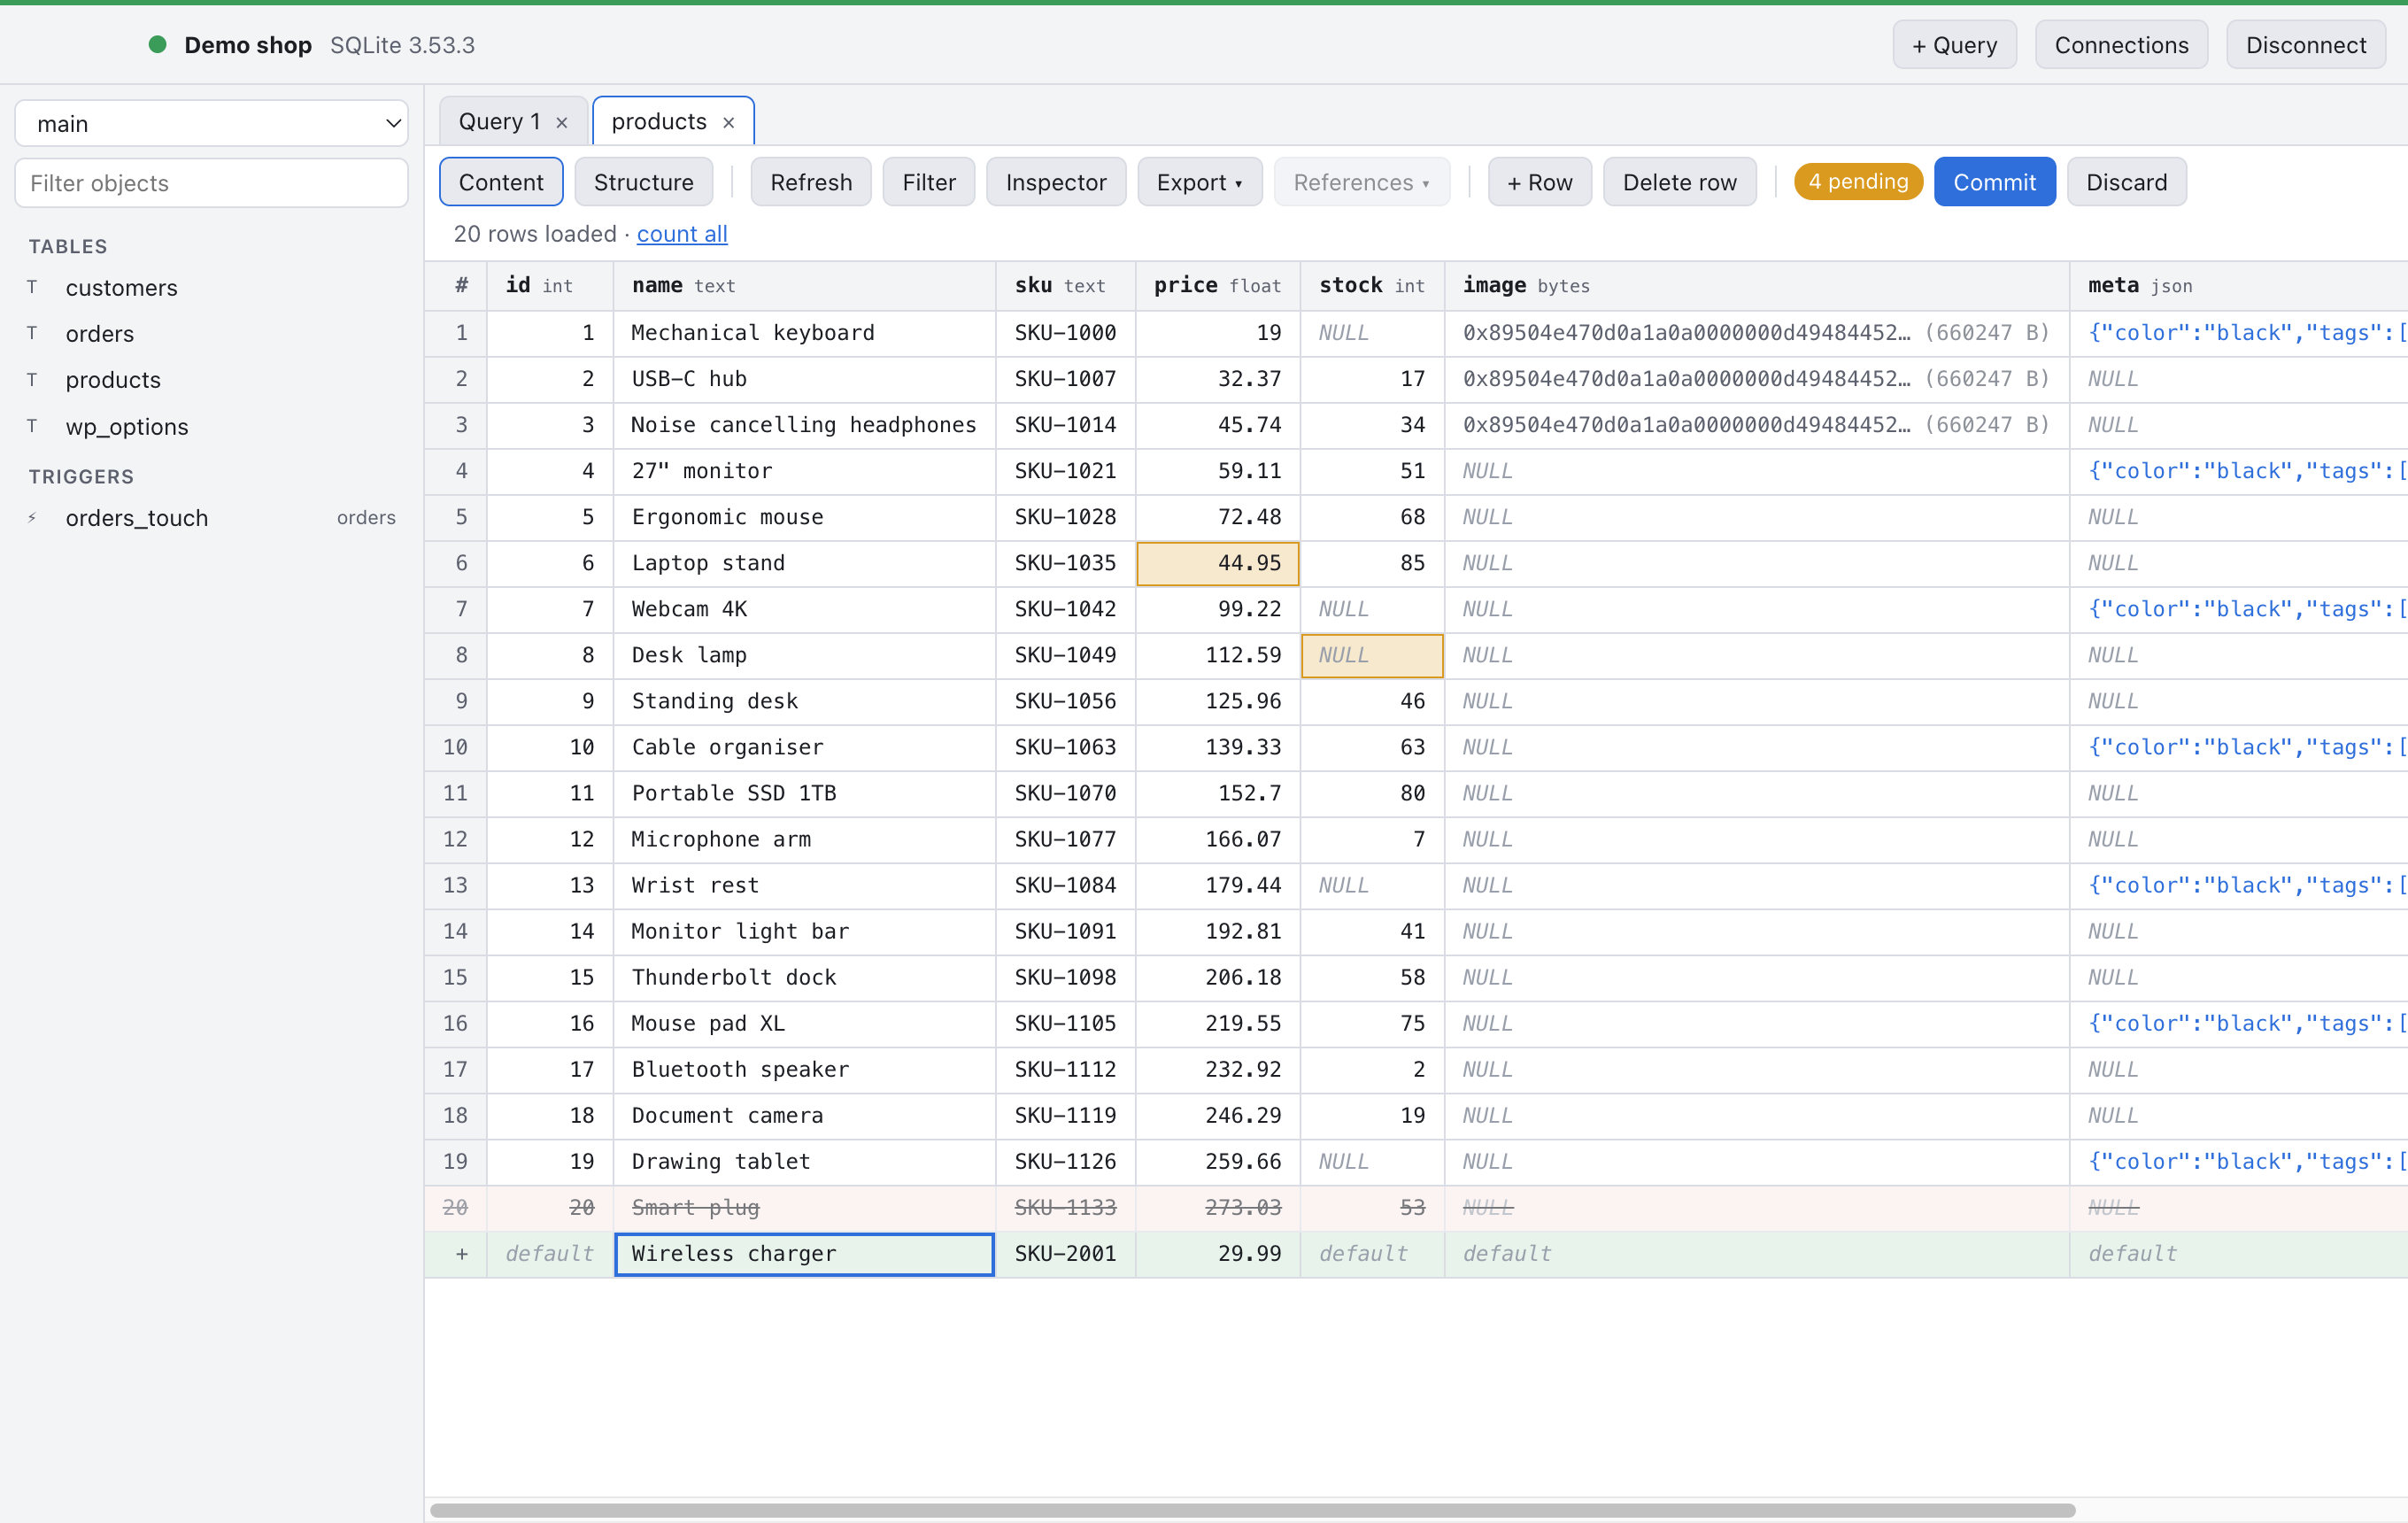Close the Query 1 tab
Viewport: 2408px width, 1523px height.
point(562,122)
